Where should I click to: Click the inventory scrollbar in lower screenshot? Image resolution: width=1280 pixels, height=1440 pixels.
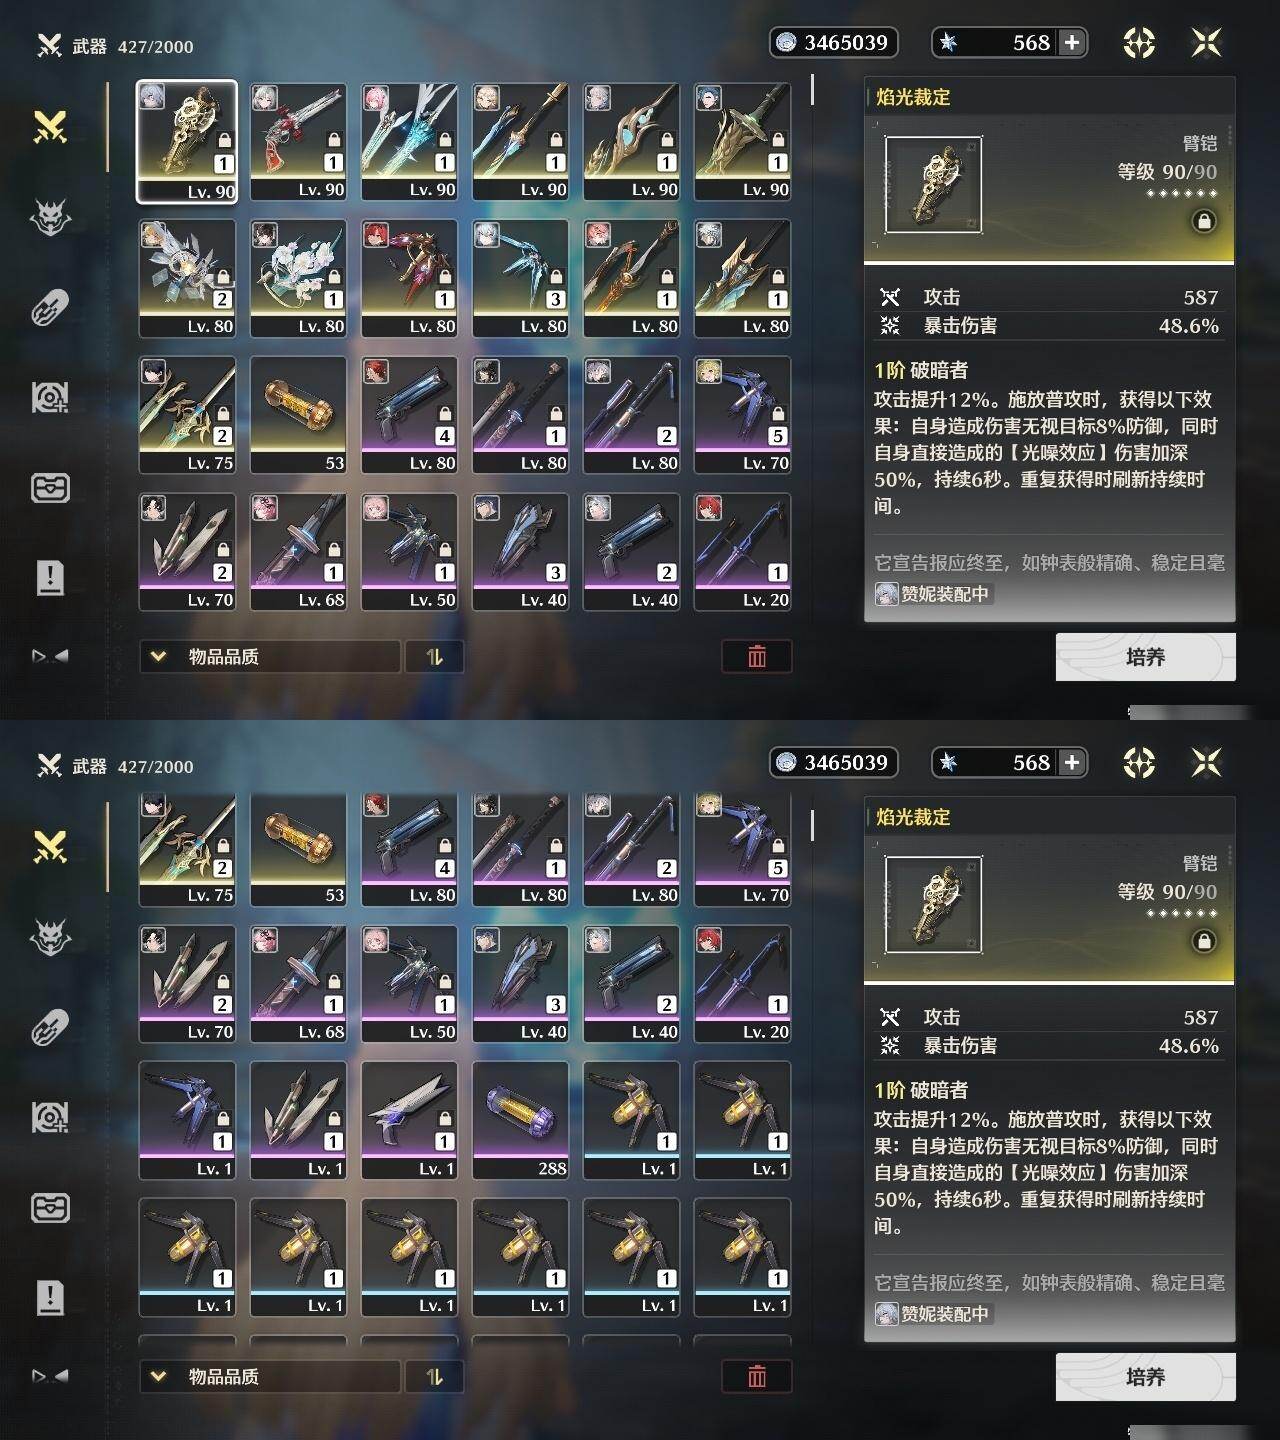(812, 825)
